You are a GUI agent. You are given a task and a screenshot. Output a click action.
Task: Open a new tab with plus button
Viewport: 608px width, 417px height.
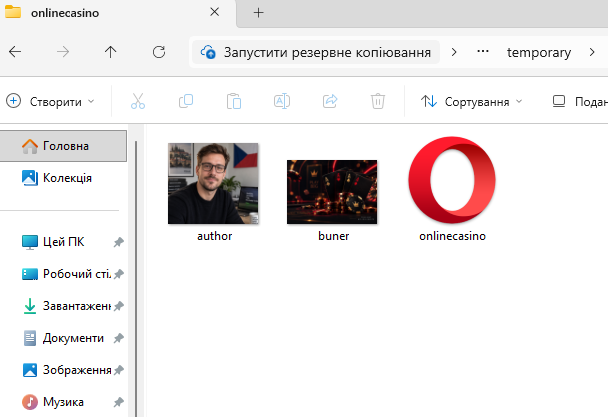258,13
